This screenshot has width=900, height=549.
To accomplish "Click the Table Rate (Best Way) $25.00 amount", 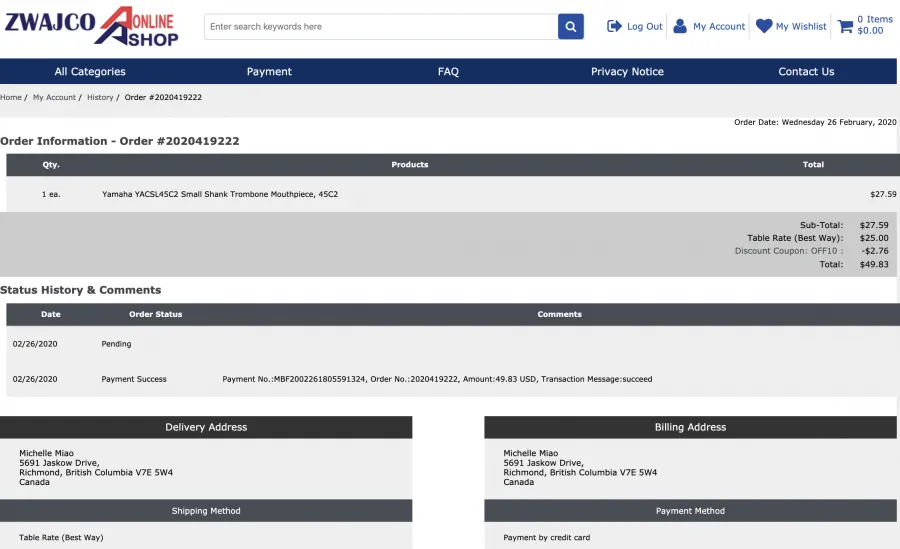I will click(x=874, y=238).
